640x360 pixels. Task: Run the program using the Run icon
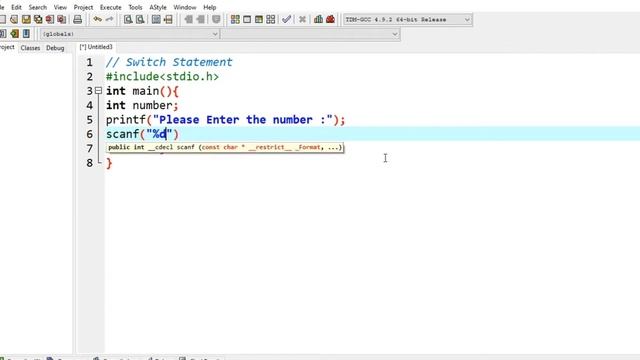coord(247,19)
